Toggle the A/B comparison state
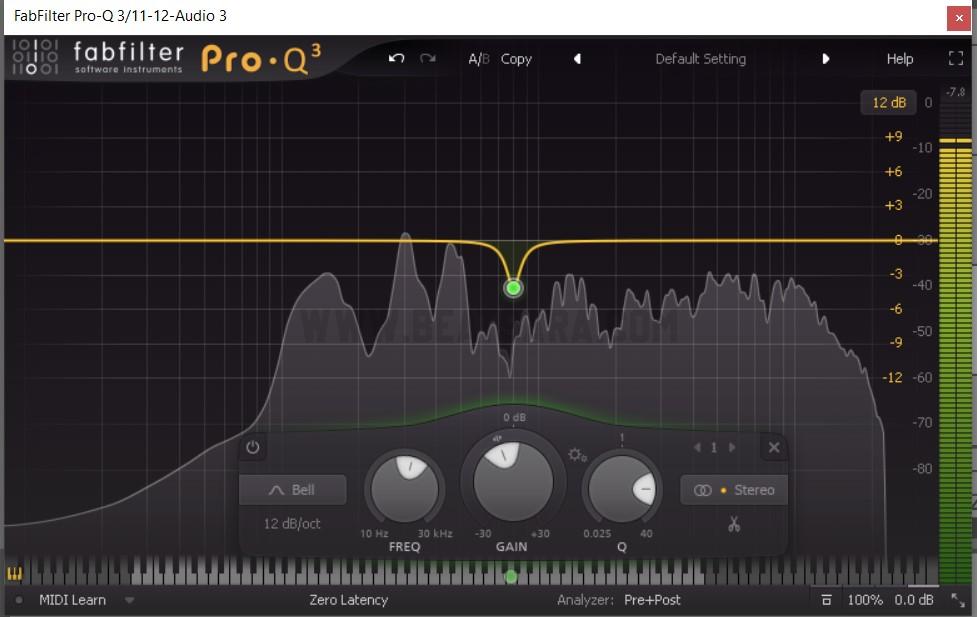Screen dimensions: 977x617 coord(479,59)
